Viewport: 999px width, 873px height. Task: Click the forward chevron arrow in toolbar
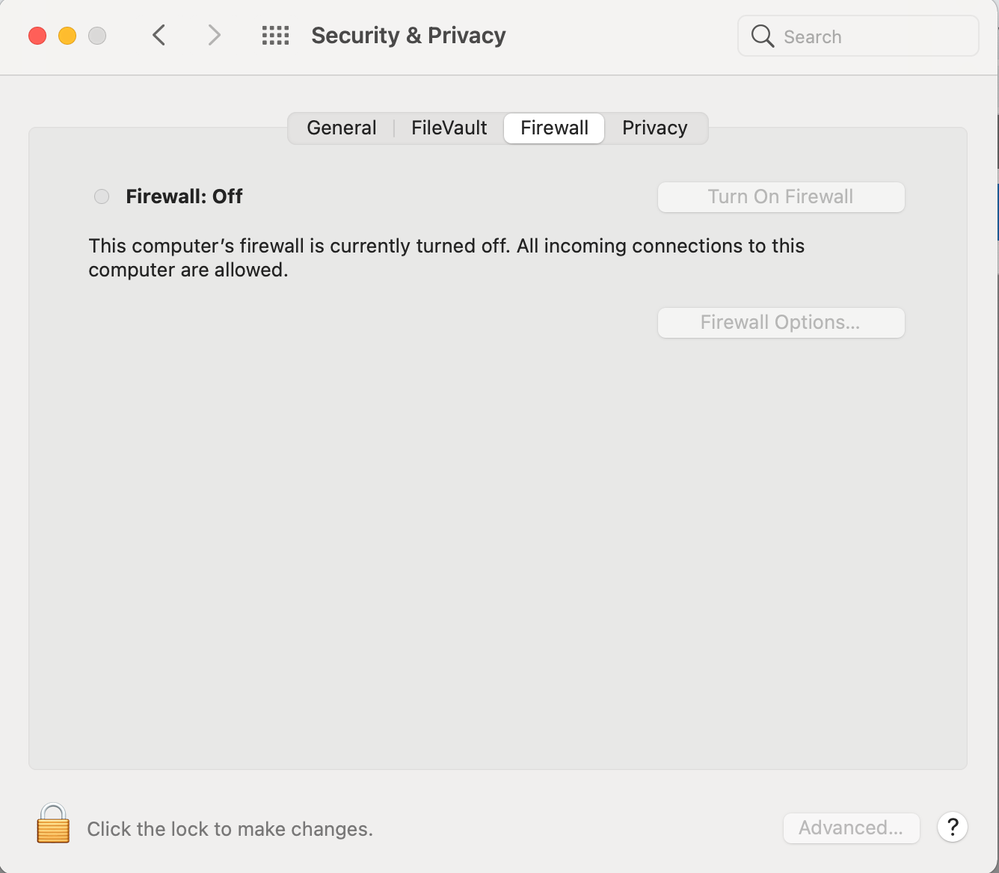coord(213,36)
